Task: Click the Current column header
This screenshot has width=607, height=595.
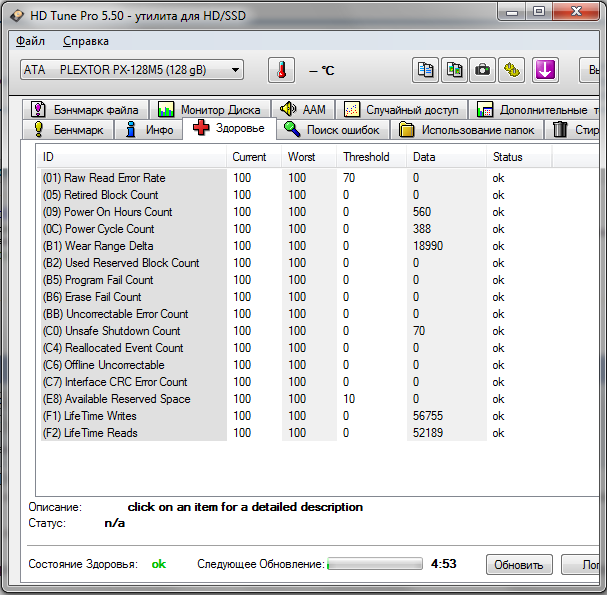Action: 254,157
